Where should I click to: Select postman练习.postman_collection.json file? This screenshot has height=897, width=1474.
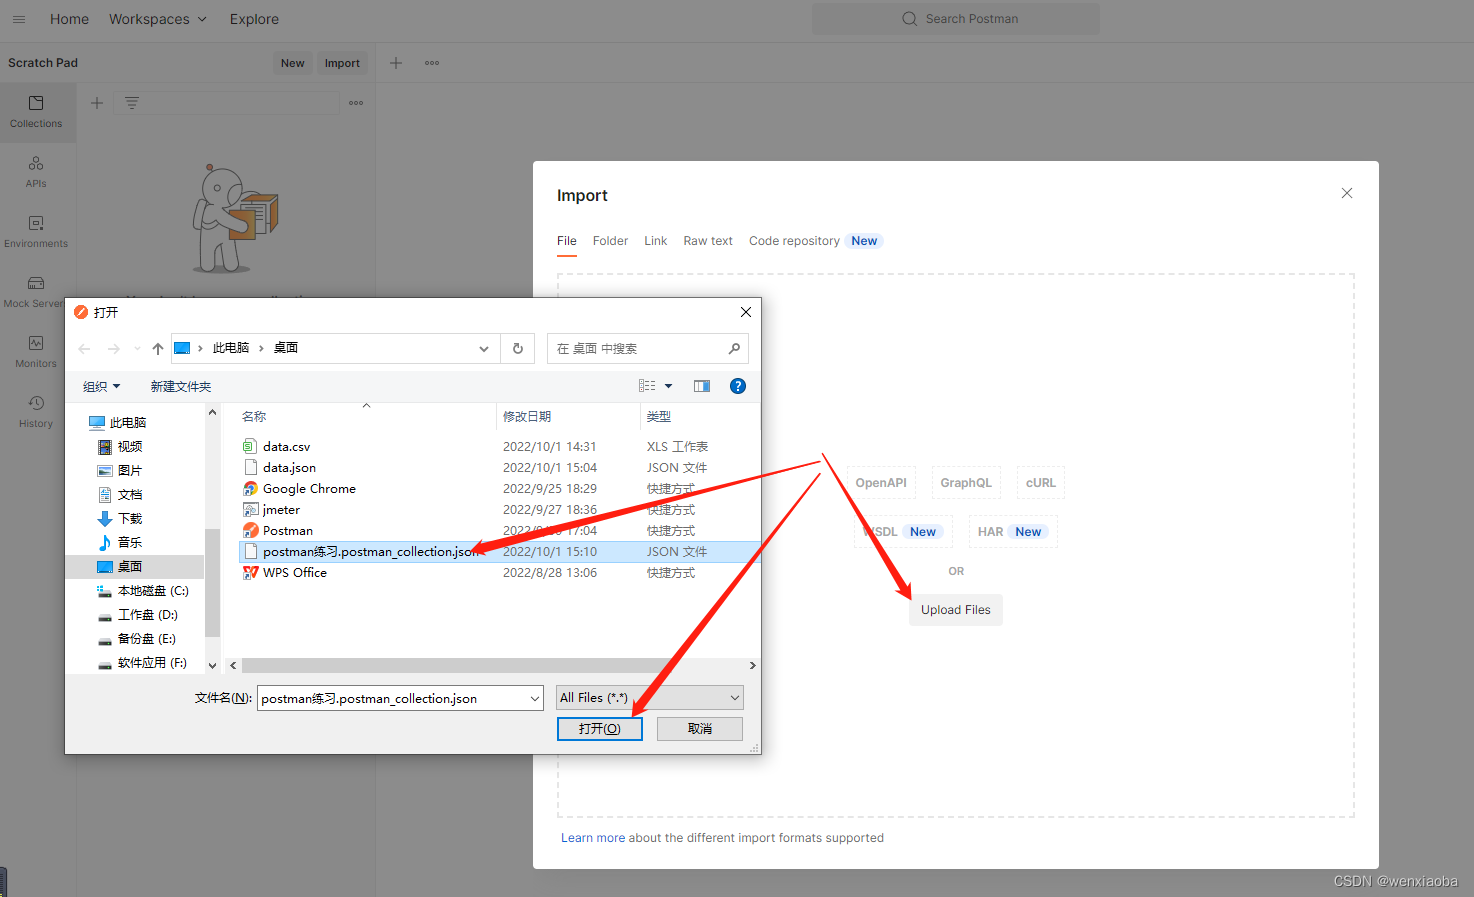pos(370,552)
